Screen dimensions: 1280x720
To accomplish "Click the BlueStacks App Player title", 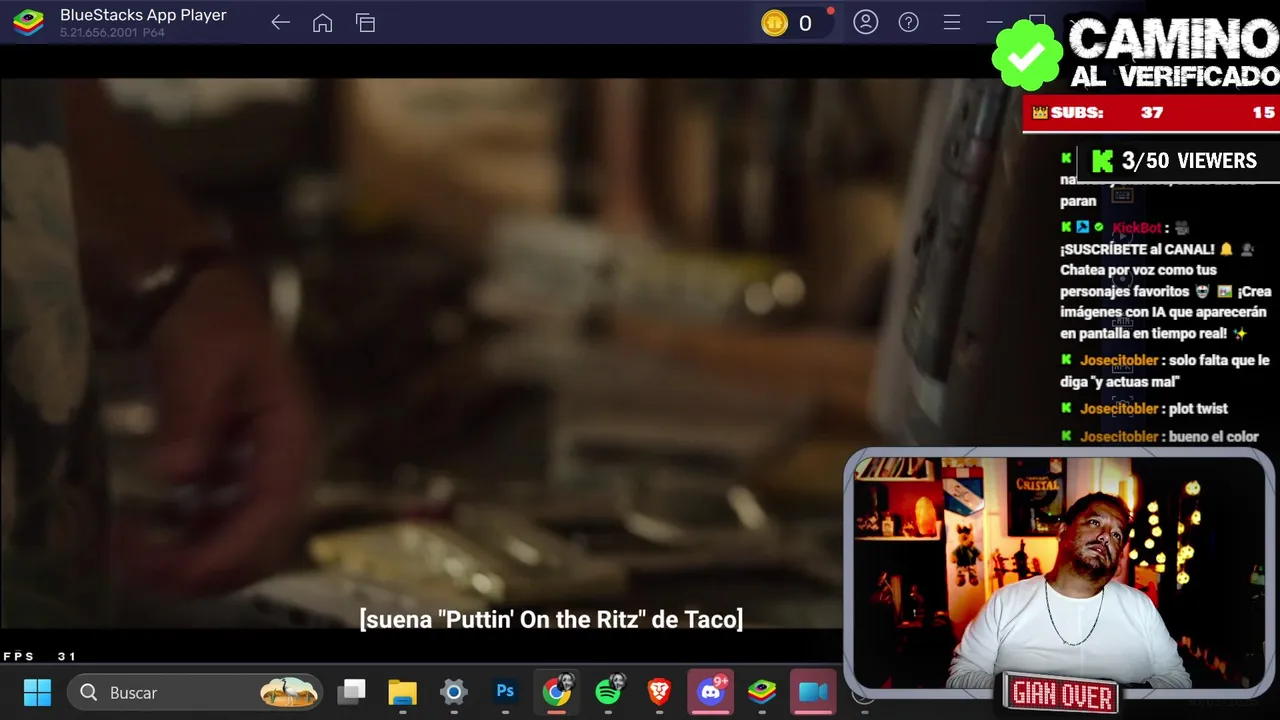I will click(x=143, y=15).
